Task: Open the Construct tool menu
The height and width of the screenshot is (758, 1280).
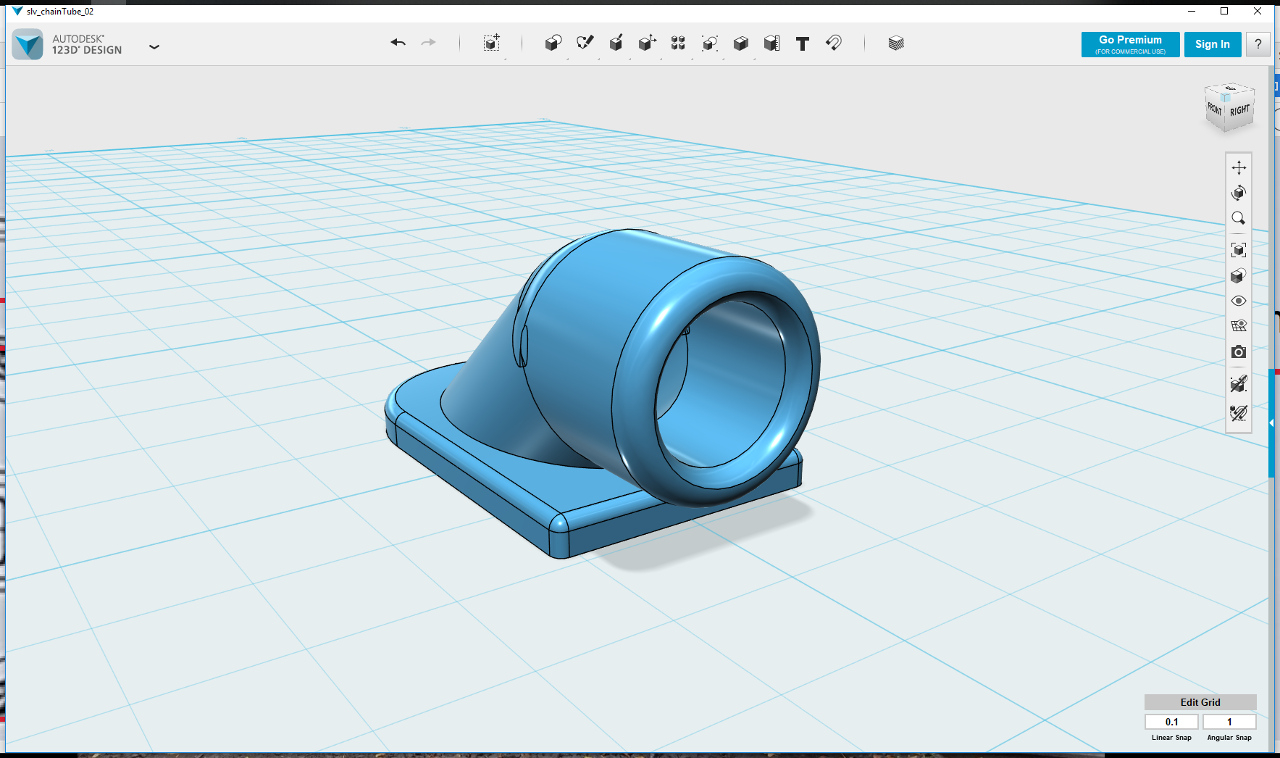Action: click(616, 43)
